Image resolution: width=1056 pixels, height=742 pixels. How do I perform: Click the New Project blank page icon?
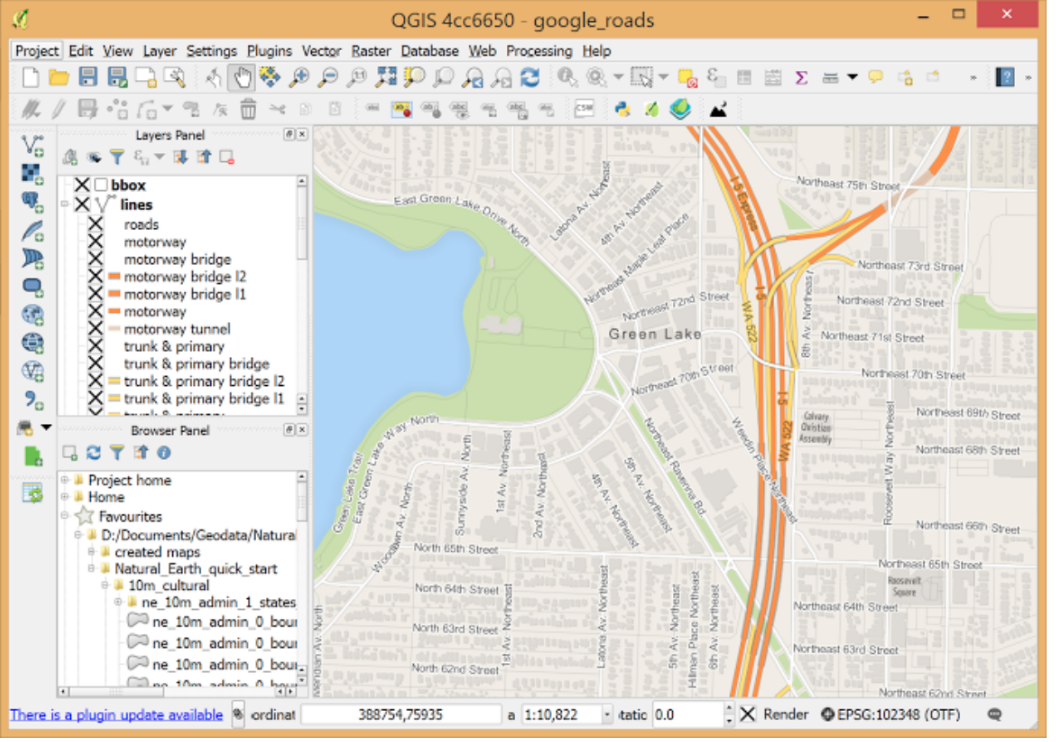pos(30,77)
